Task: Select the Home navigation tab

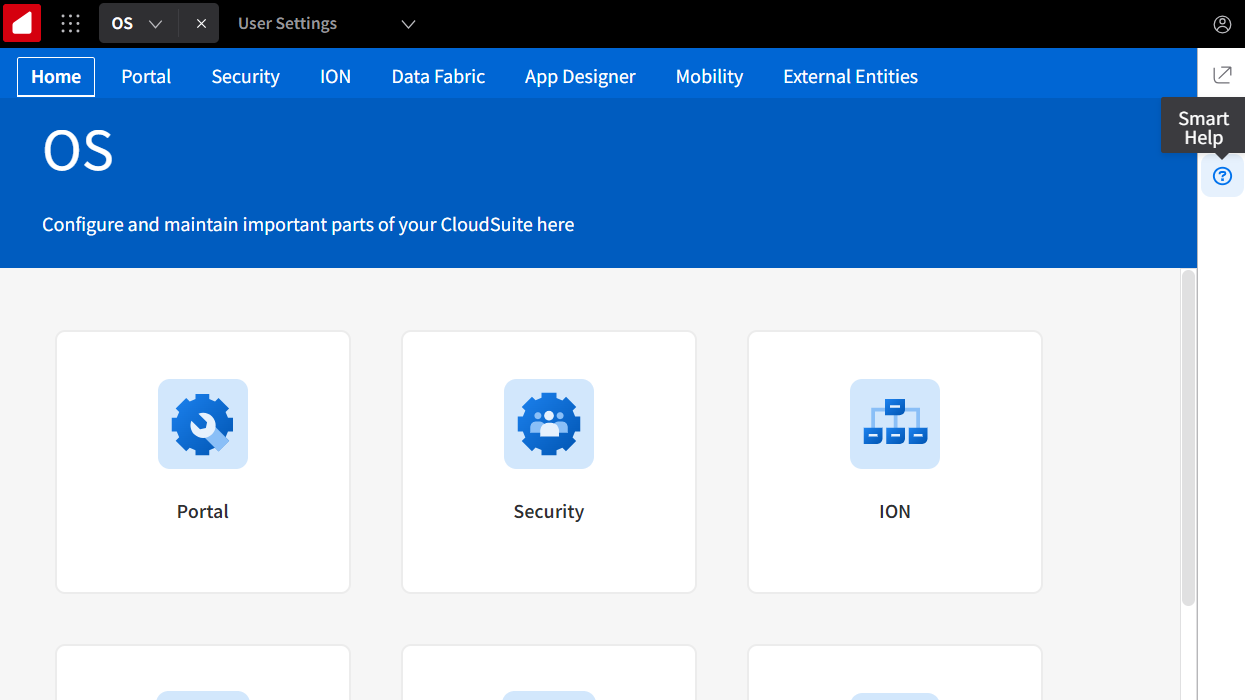Action: 56,77
